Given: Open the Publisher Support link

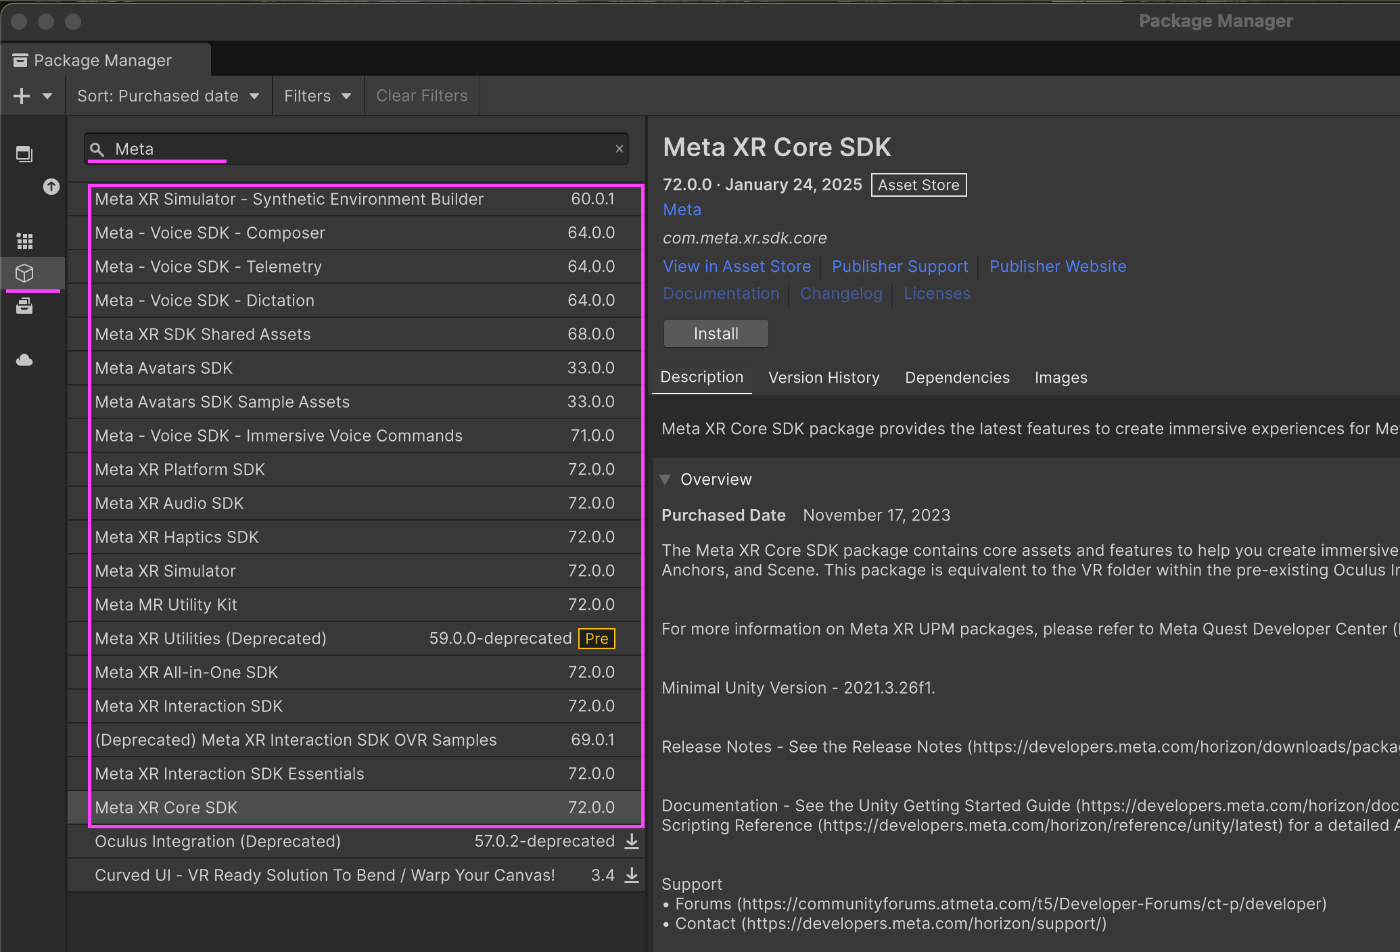Looking at the screenshot, I should coord(900,267).
